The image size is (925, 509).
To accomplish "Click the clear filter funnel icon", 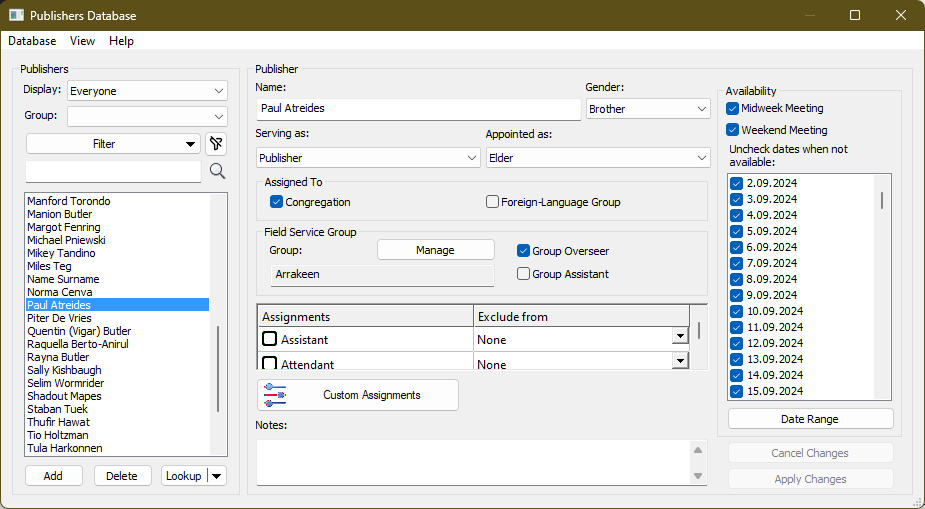I will point(217,144).
